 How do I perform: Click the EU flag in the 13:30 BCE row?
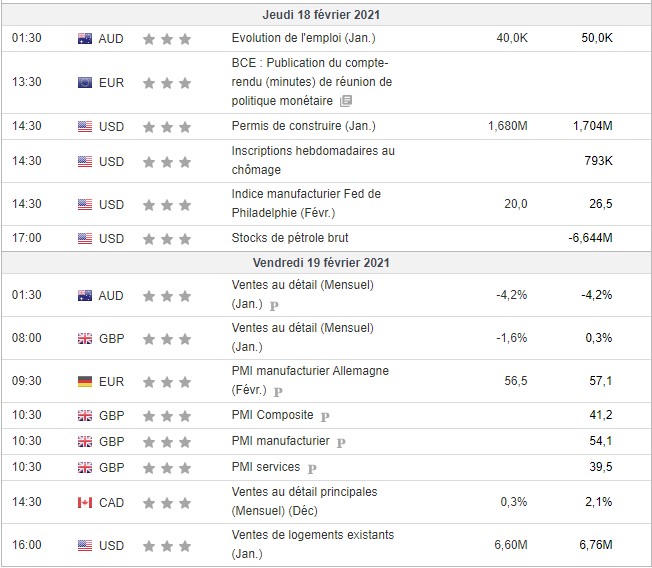point(85,82)
